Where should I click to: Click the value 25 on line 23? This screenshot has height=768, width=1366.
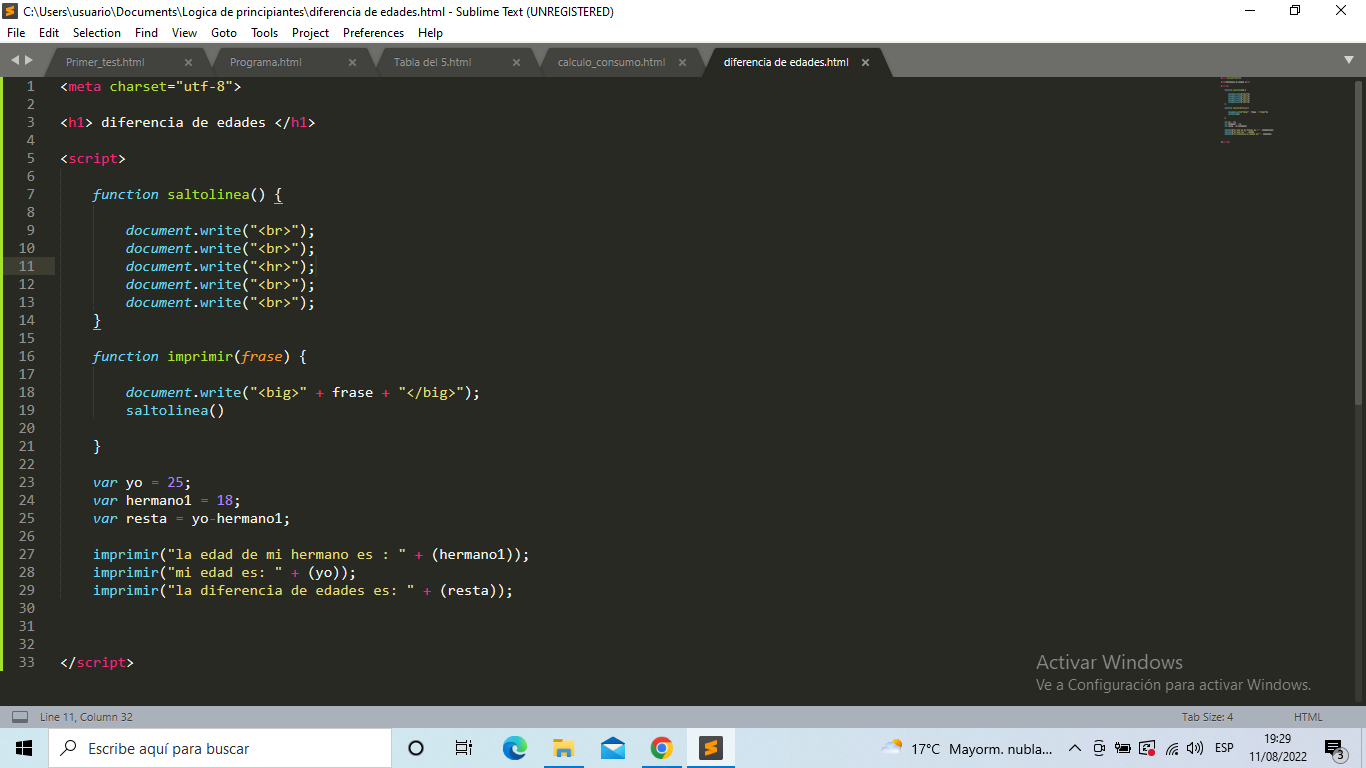click(175, 482)
